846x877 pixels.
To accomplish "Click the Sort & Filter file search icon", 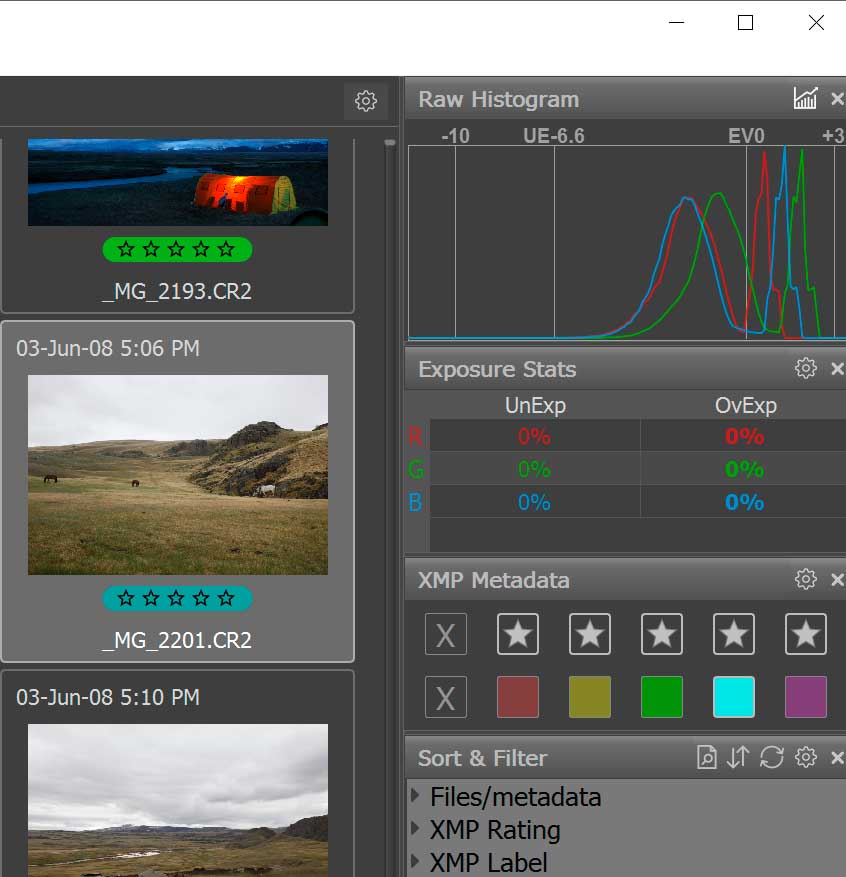I will click(x=707, y=757).
